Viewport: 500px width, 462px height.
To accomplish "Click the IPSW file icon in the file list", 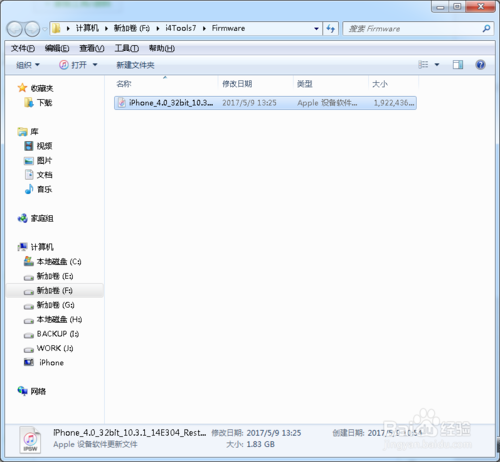I will [x=122, y=103].
